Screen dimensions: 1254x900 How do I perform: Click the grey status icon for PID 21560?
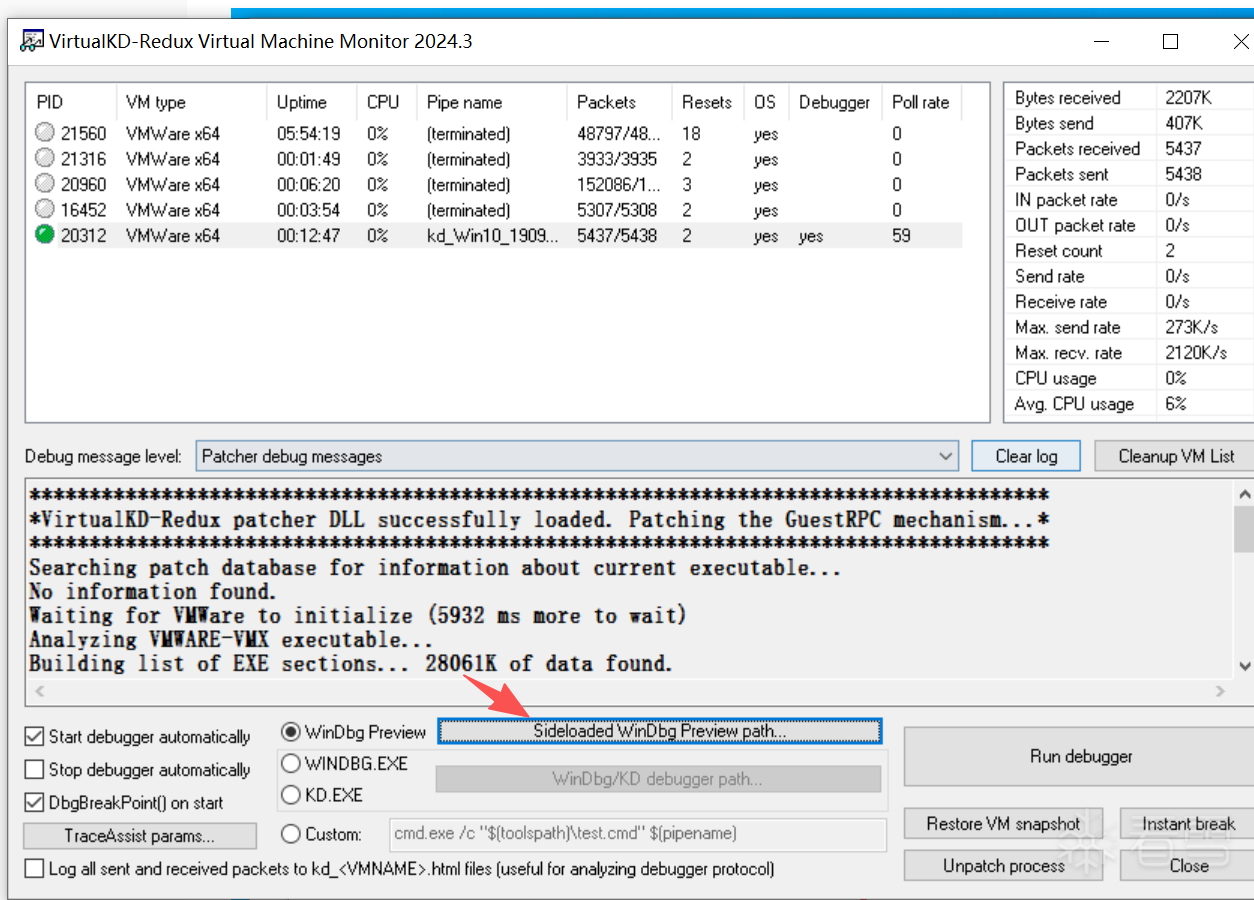[44, 133]
